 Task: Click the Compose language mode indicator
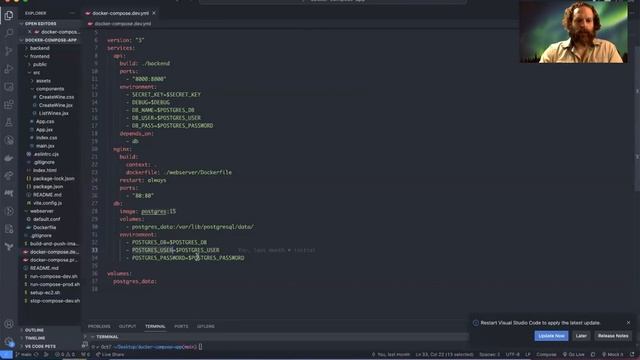pos(546,355)
